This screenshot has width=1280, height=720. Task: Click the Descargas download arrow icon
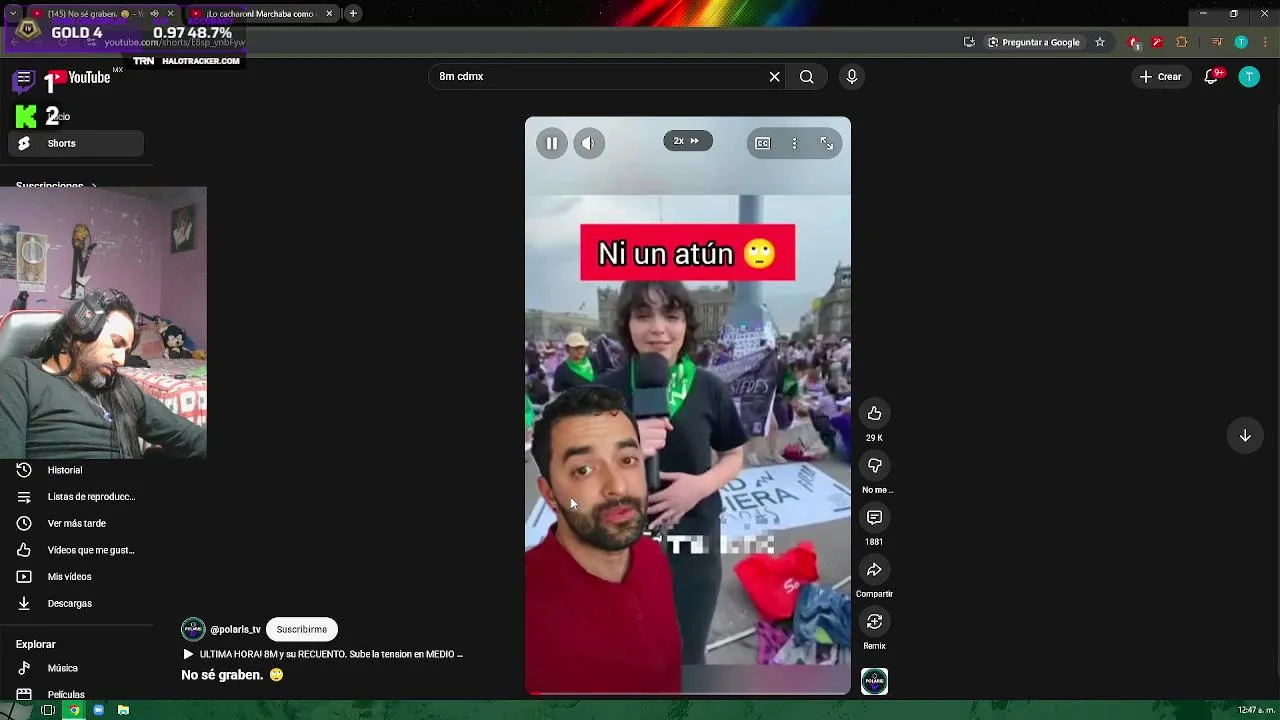(24, 604)
